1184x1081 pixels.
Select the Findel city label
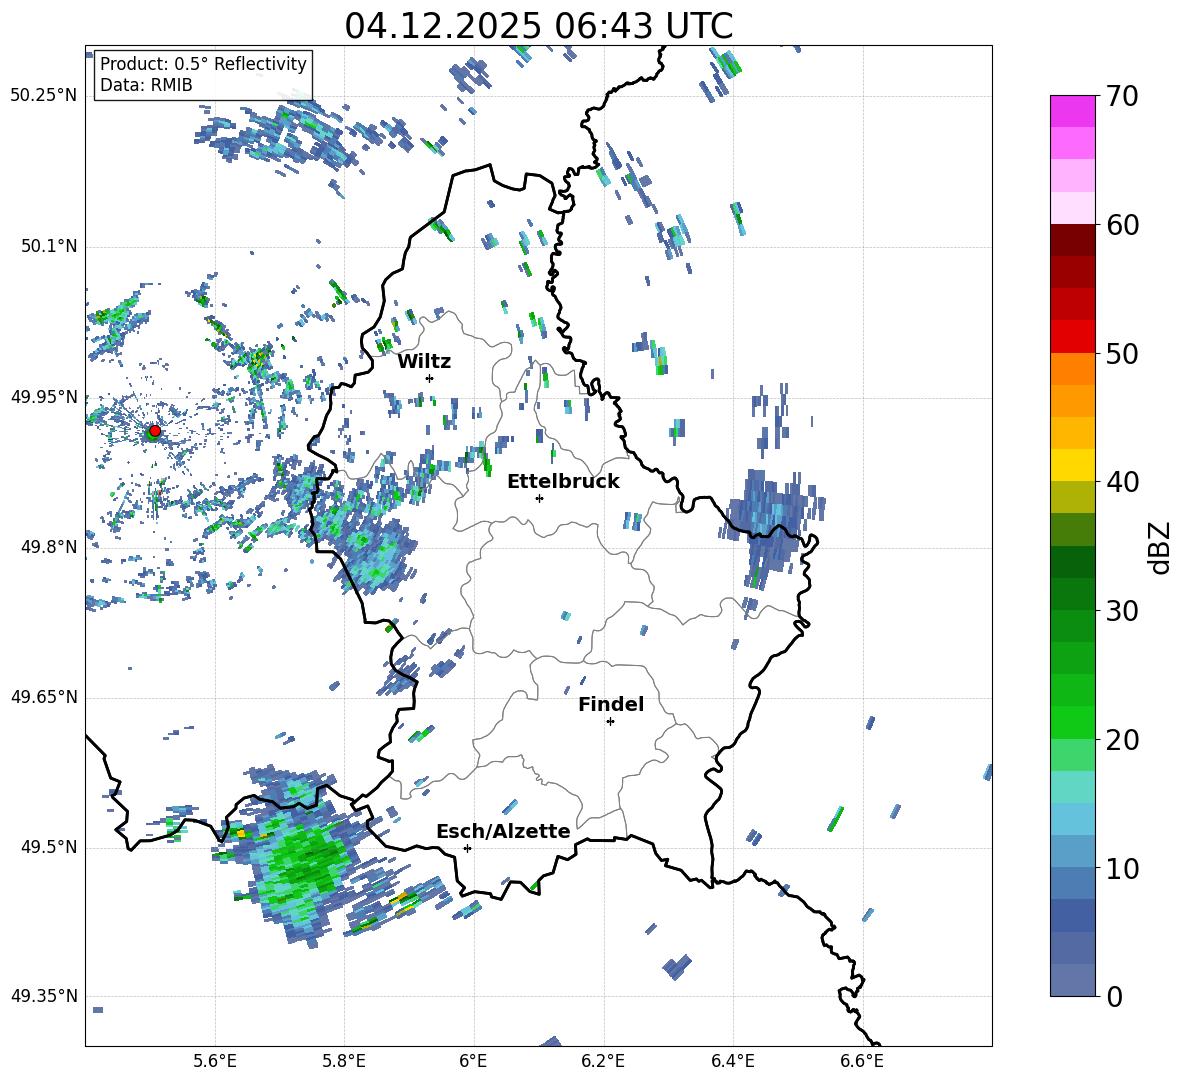tap(611, 704)
